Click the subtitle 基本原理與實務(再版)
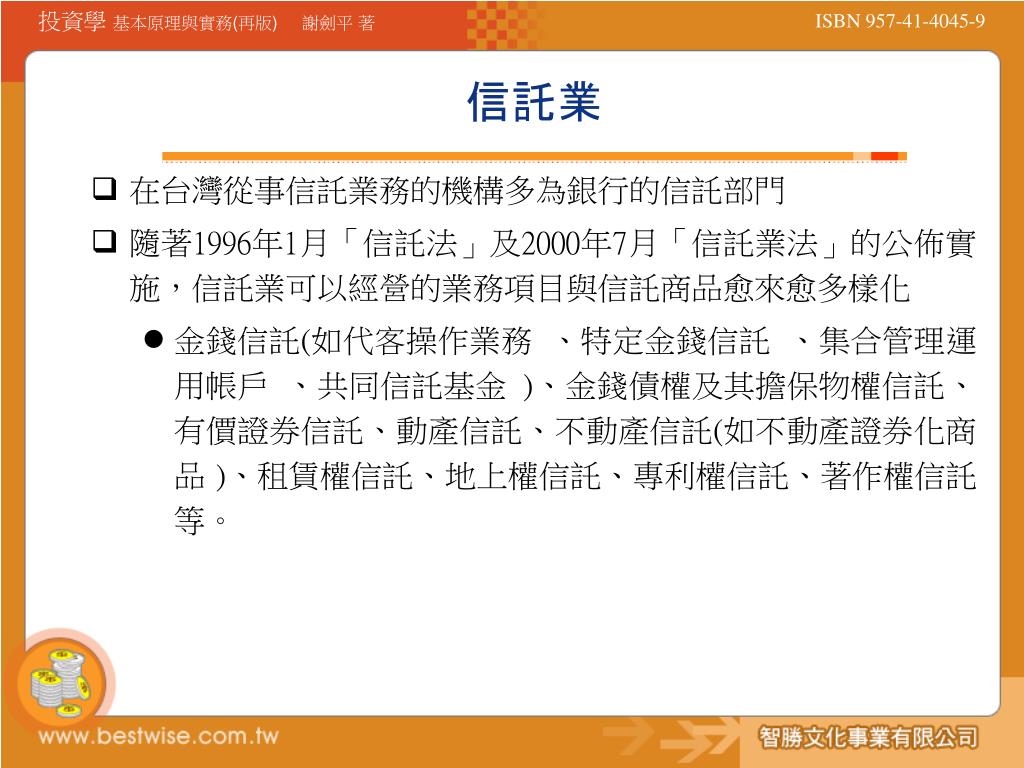The height and width of the screenshot is (768, 1024). pos(195,24)
